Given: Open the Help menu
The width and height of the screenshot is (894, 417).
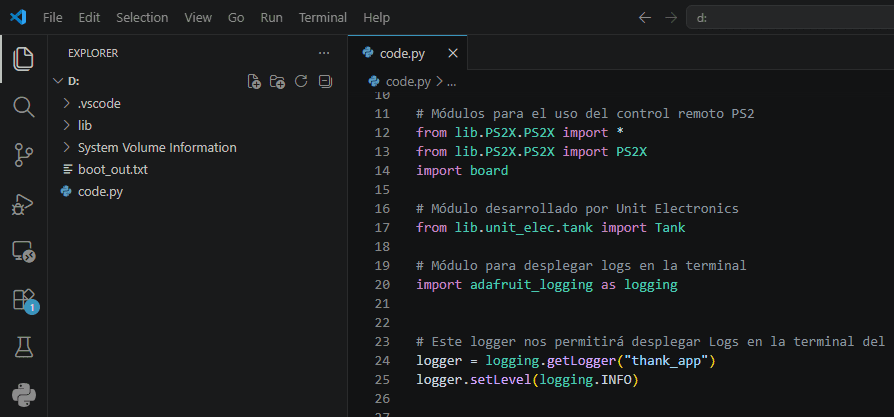Looking at the screenshot, I should (x=376, y=18).
